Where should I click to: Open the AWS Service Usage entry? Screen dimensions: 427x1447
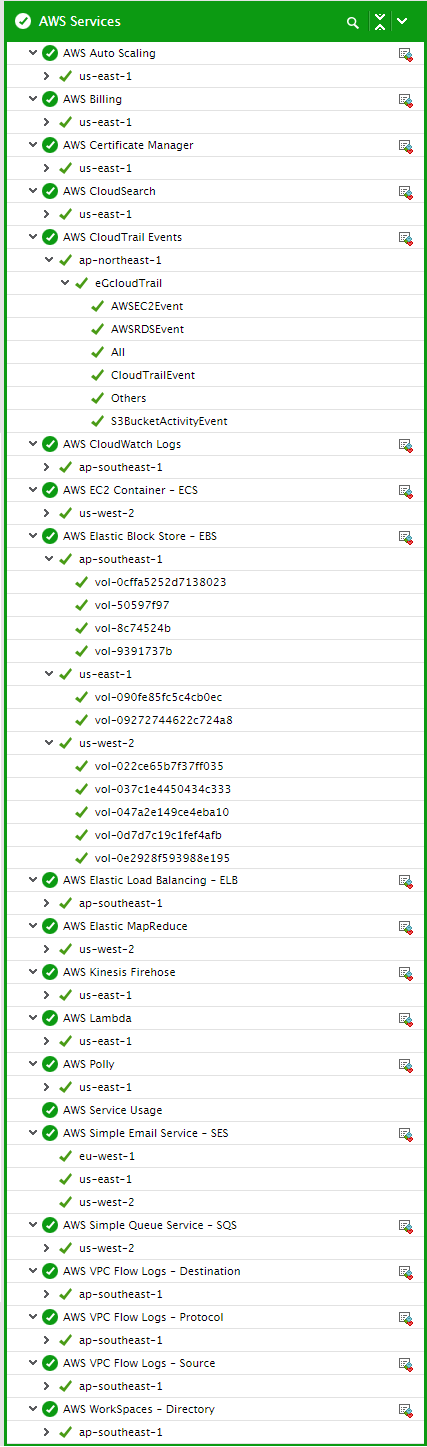tap(112, 1110)
